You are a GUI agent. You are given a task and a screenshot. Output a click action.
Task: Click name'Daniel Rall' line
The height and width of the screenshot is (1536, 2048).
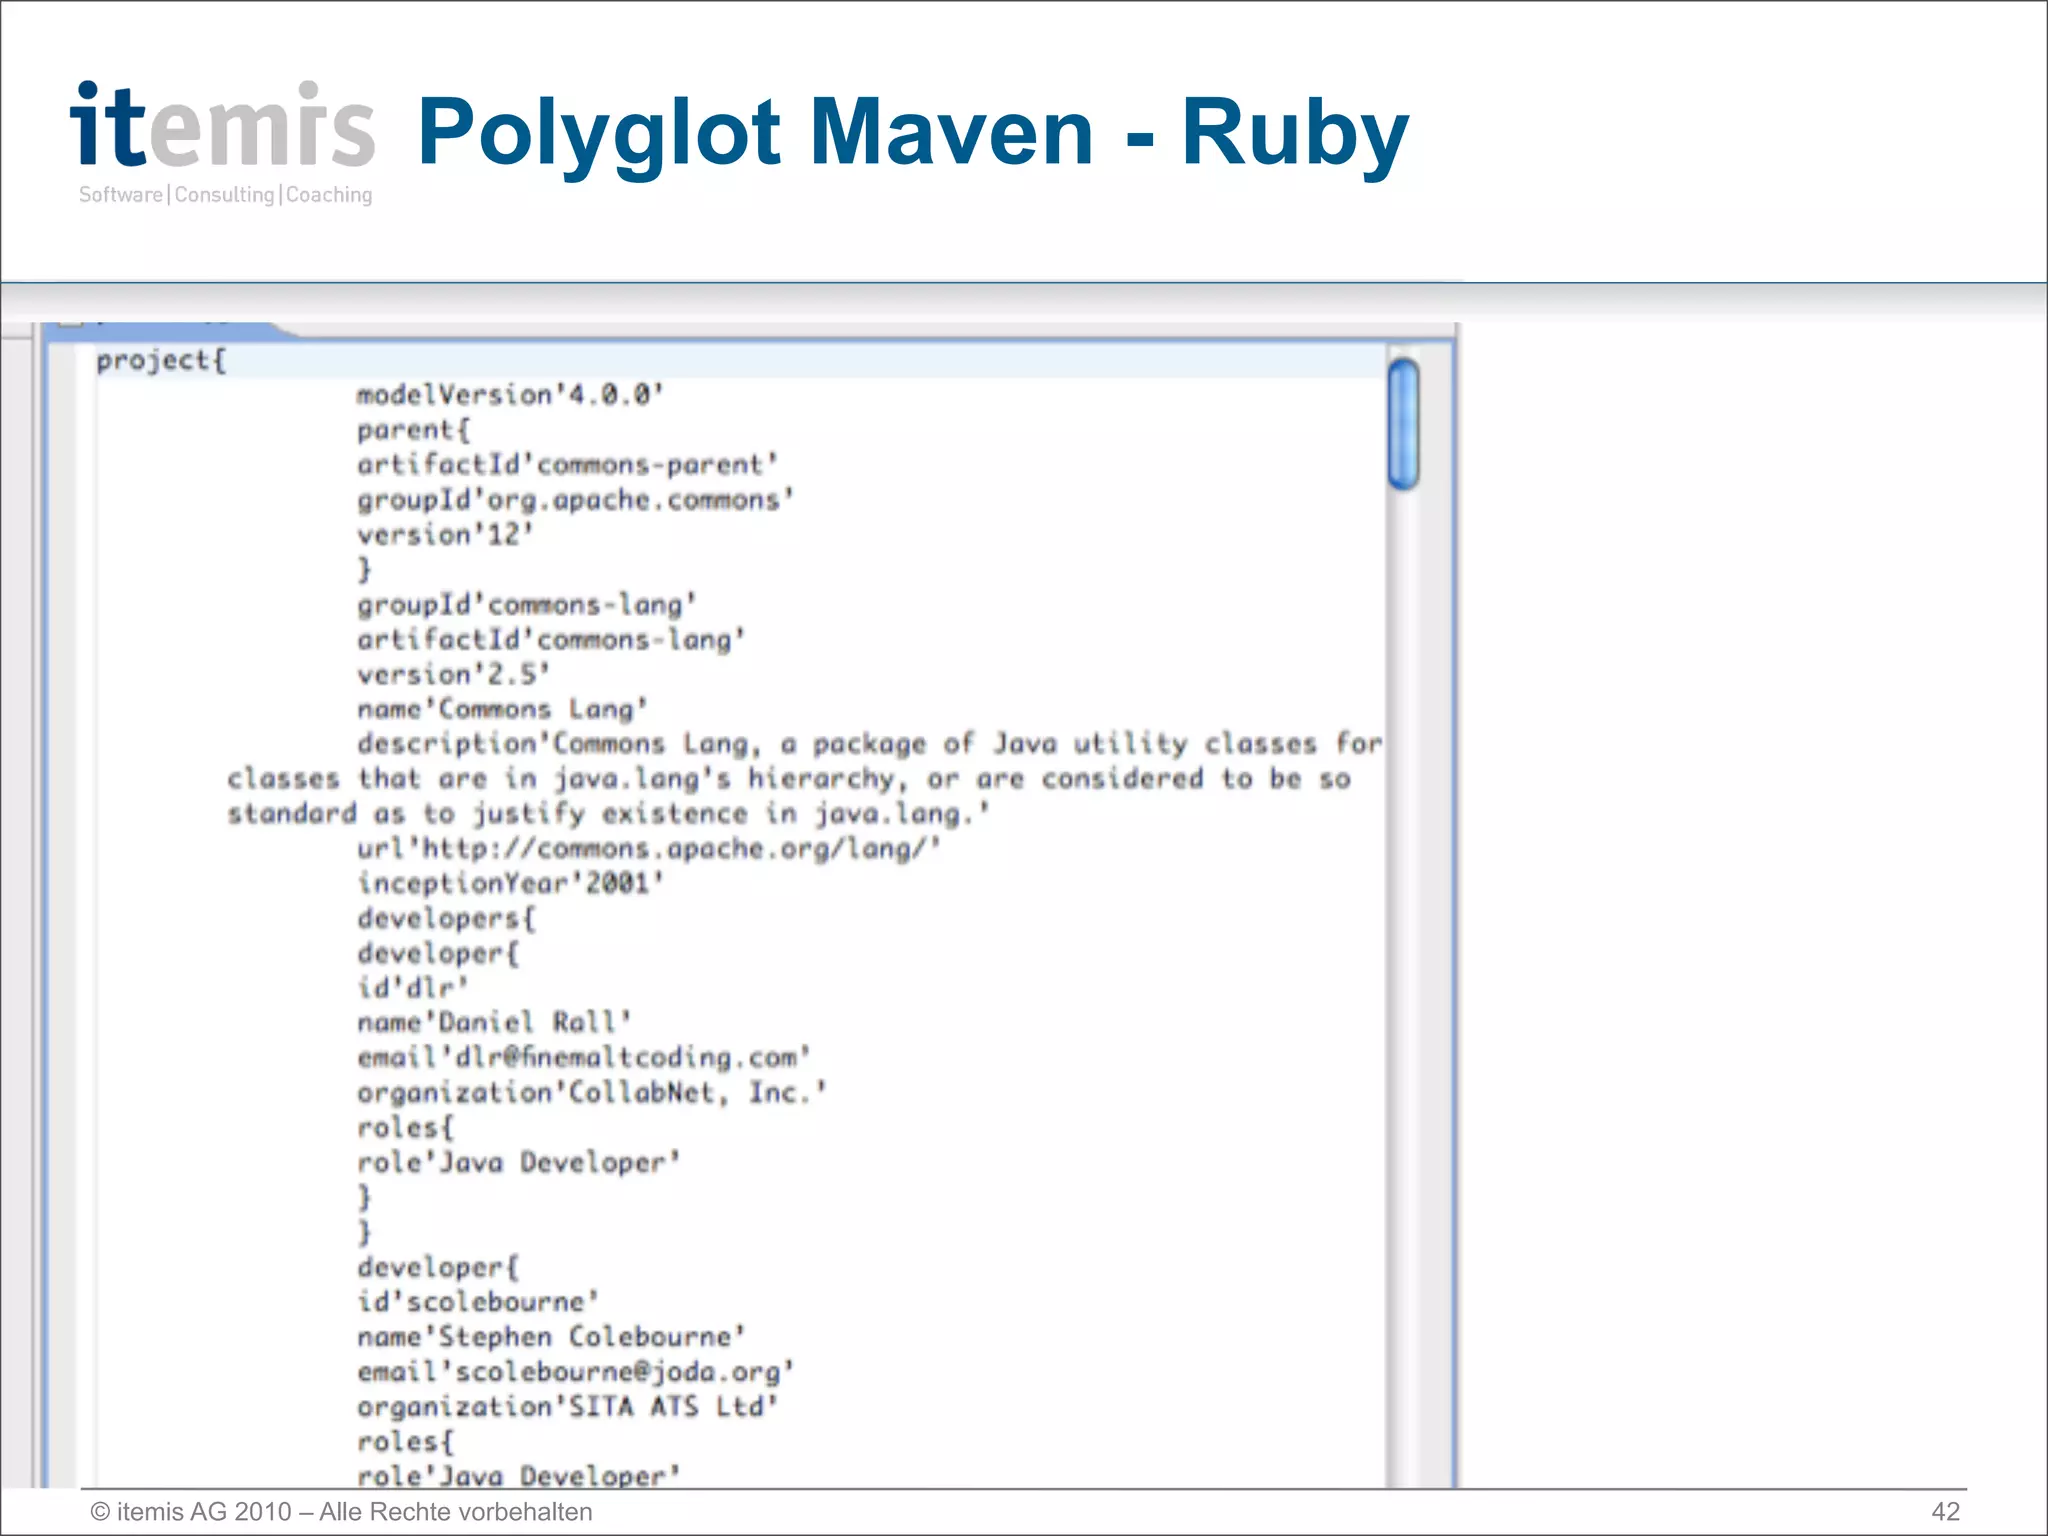494,1023
